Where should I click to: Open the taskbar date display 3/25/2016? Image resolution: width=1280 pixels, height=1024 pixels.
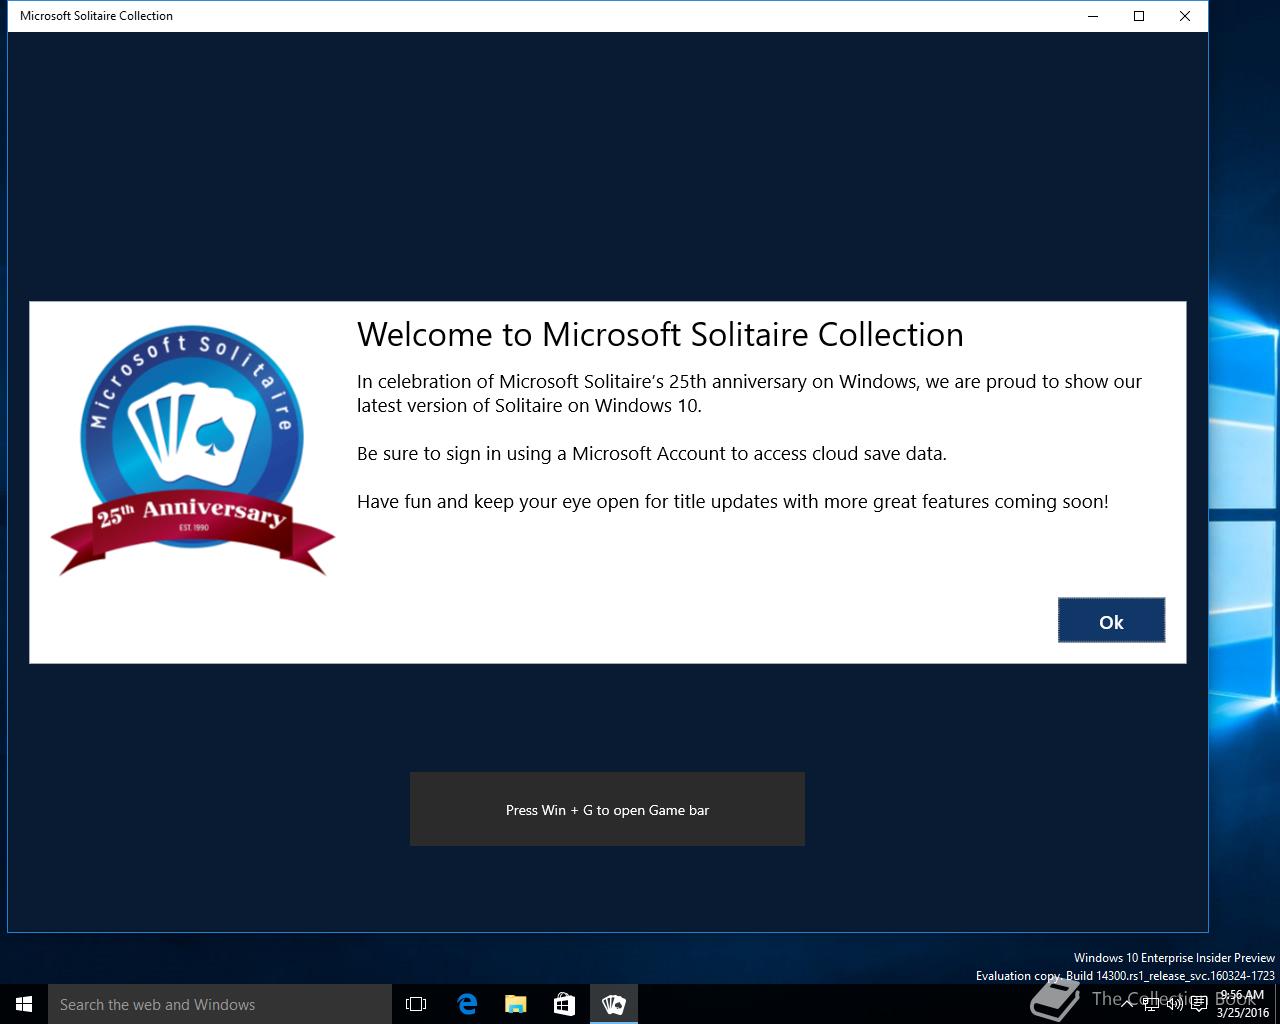[1243, 1013]
